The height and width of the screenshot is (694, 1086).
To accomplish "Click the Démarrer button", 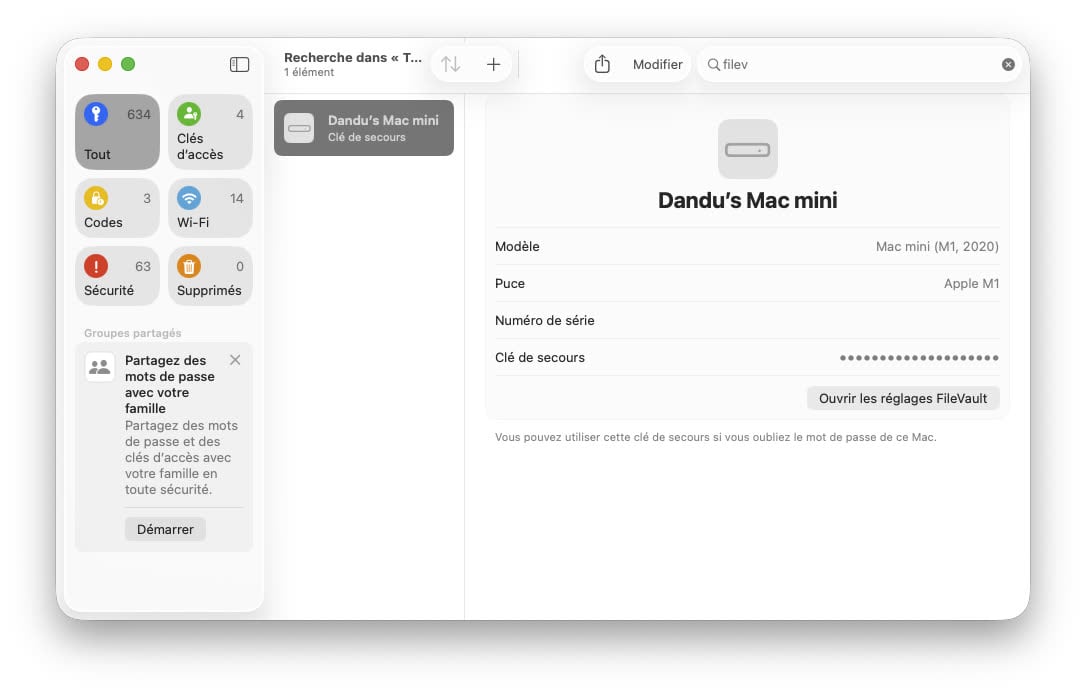I will pos(165,529).
